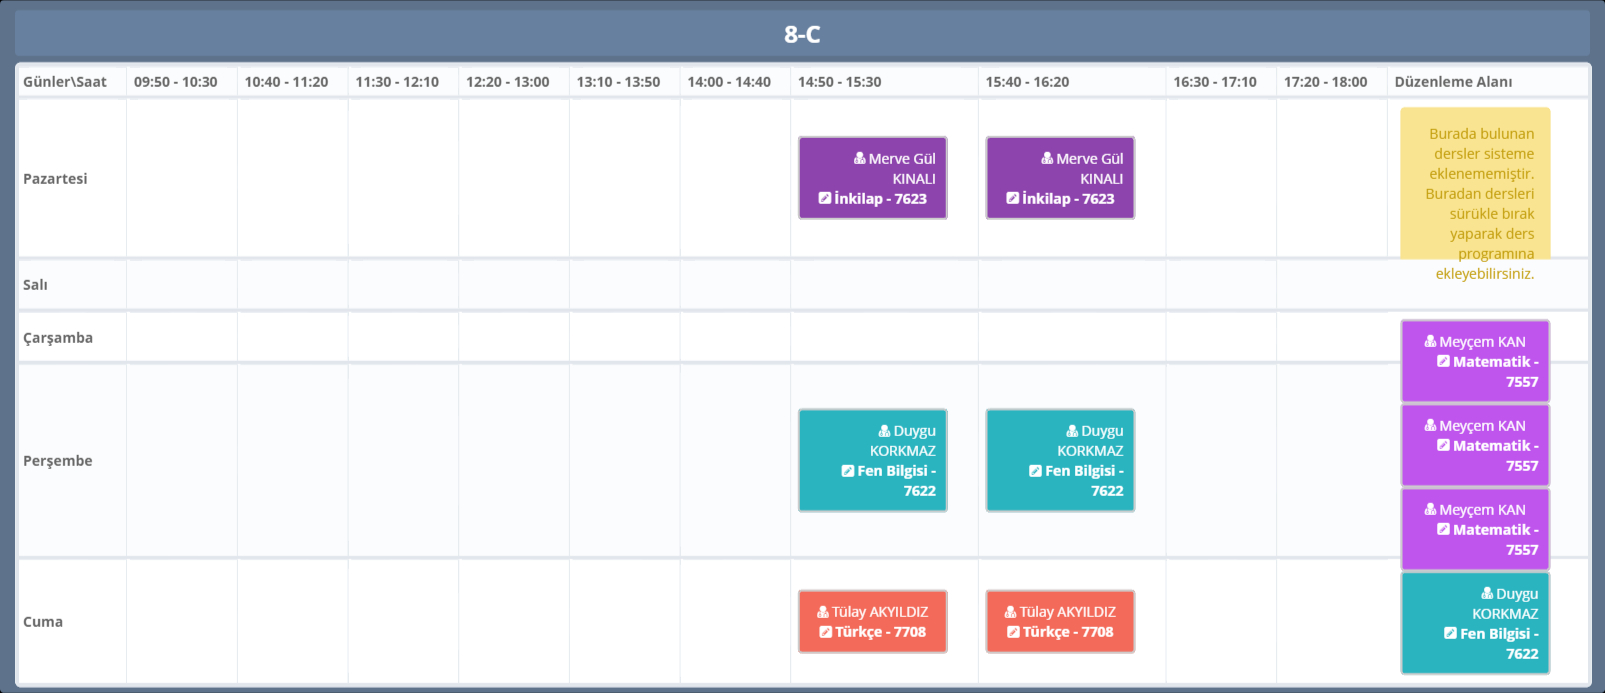
Task: Click the 8-C class title bar
Action: click(802, 34)
